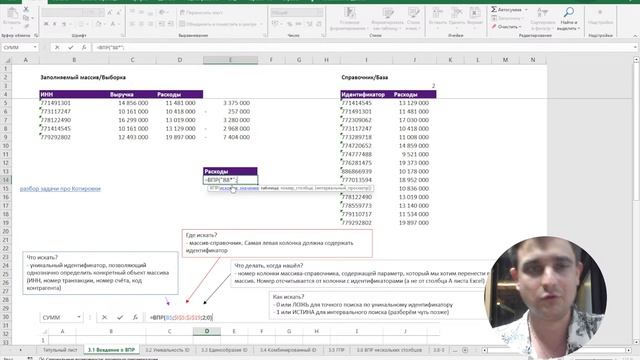Click the Insert Function fx icon
Screen dimensions: 640x360
coord(84,47)
